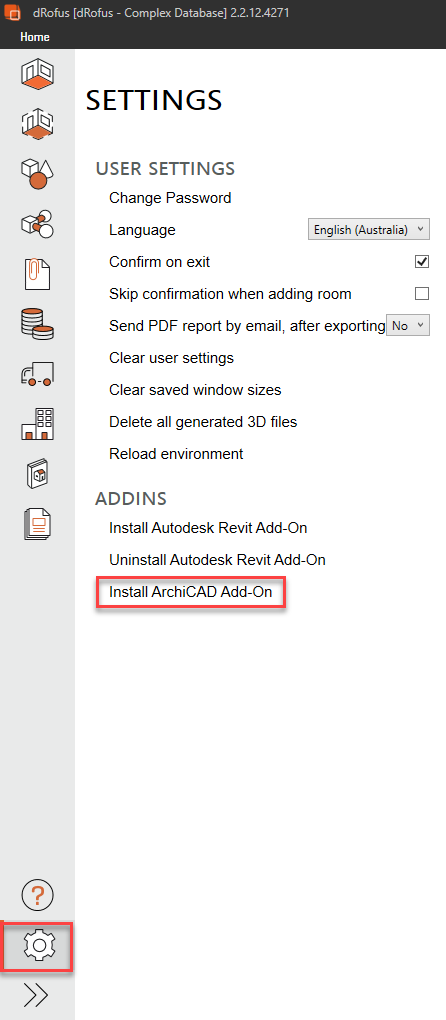The image size is (446, 1020).
Task: Enable Skip confirmation when adding room
Action: 422,293
